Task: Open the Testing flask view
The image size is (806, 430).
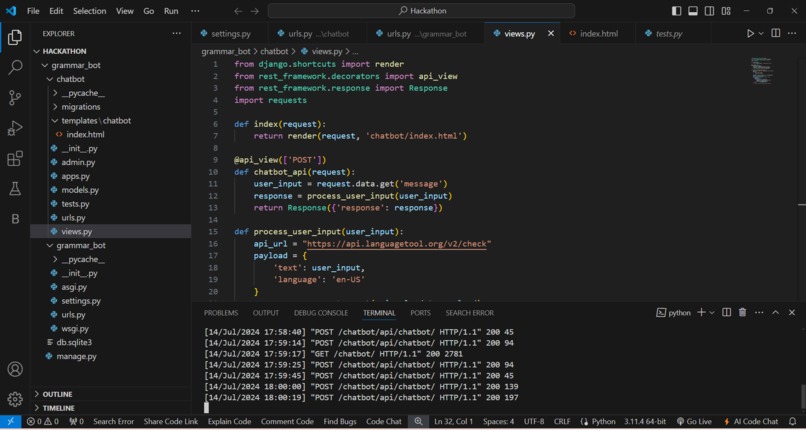Action: (15, 189)
